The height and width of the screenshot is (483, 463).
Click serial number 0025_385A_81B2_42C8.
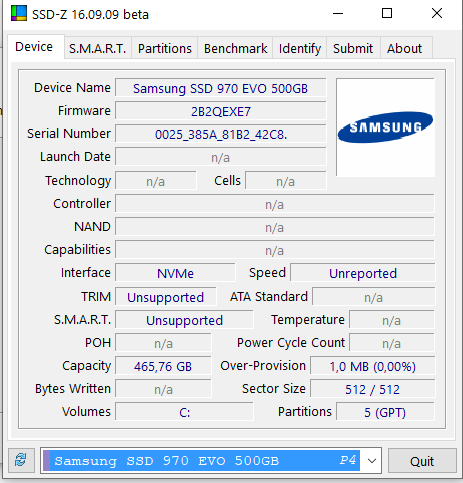221,134
